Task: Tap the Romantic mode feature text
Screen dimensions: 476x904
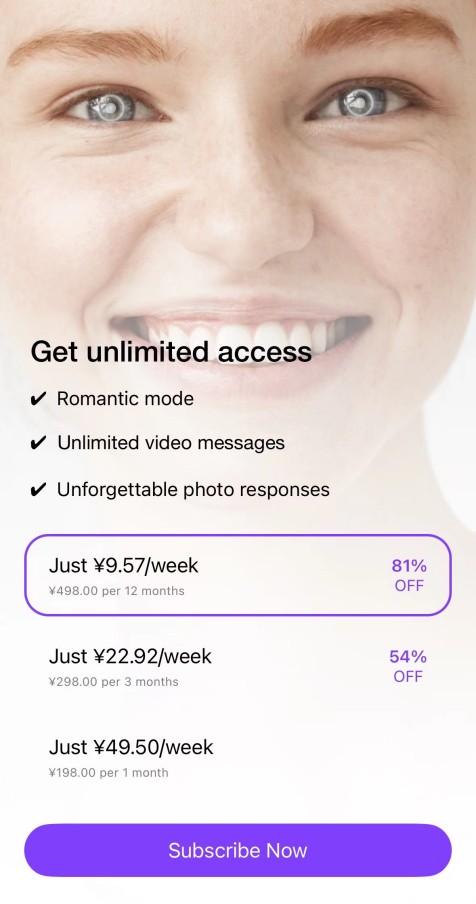Action: [125, 398]
